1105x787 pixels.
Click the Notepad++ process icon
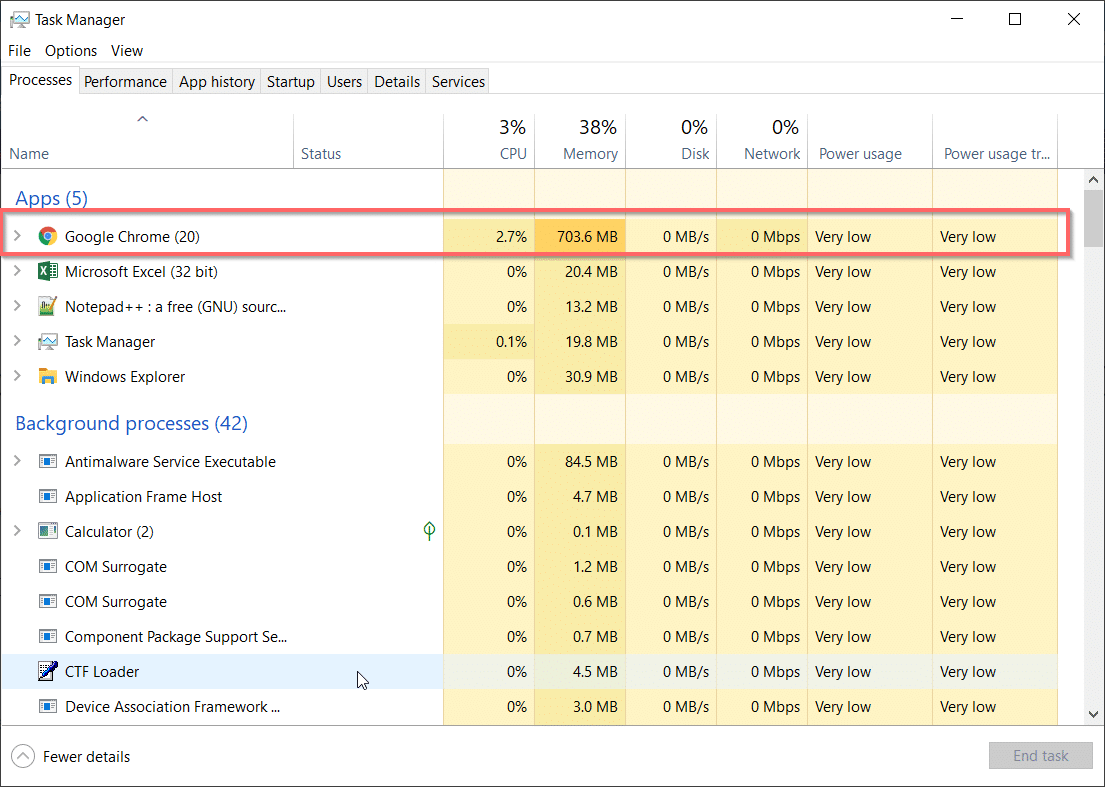(48, 306)
